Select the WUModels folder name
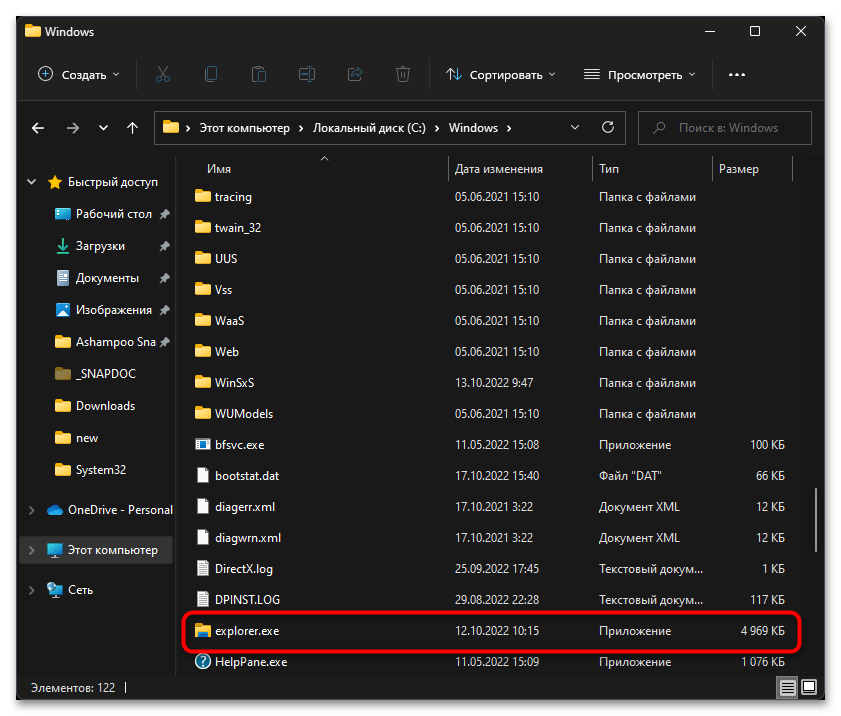The height and width of the screenshot is (716, 841). 244,414
